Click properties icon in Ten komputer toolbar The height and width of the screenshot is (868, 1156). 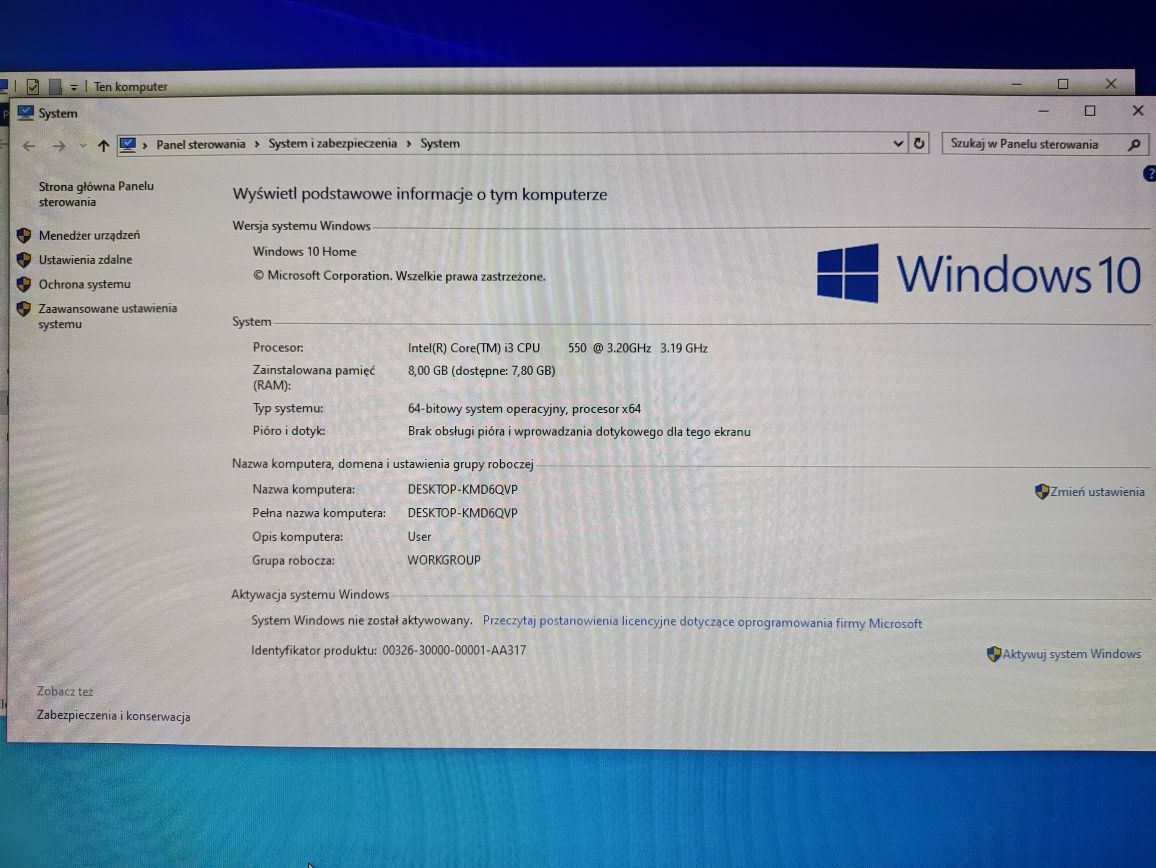(32, 87)
